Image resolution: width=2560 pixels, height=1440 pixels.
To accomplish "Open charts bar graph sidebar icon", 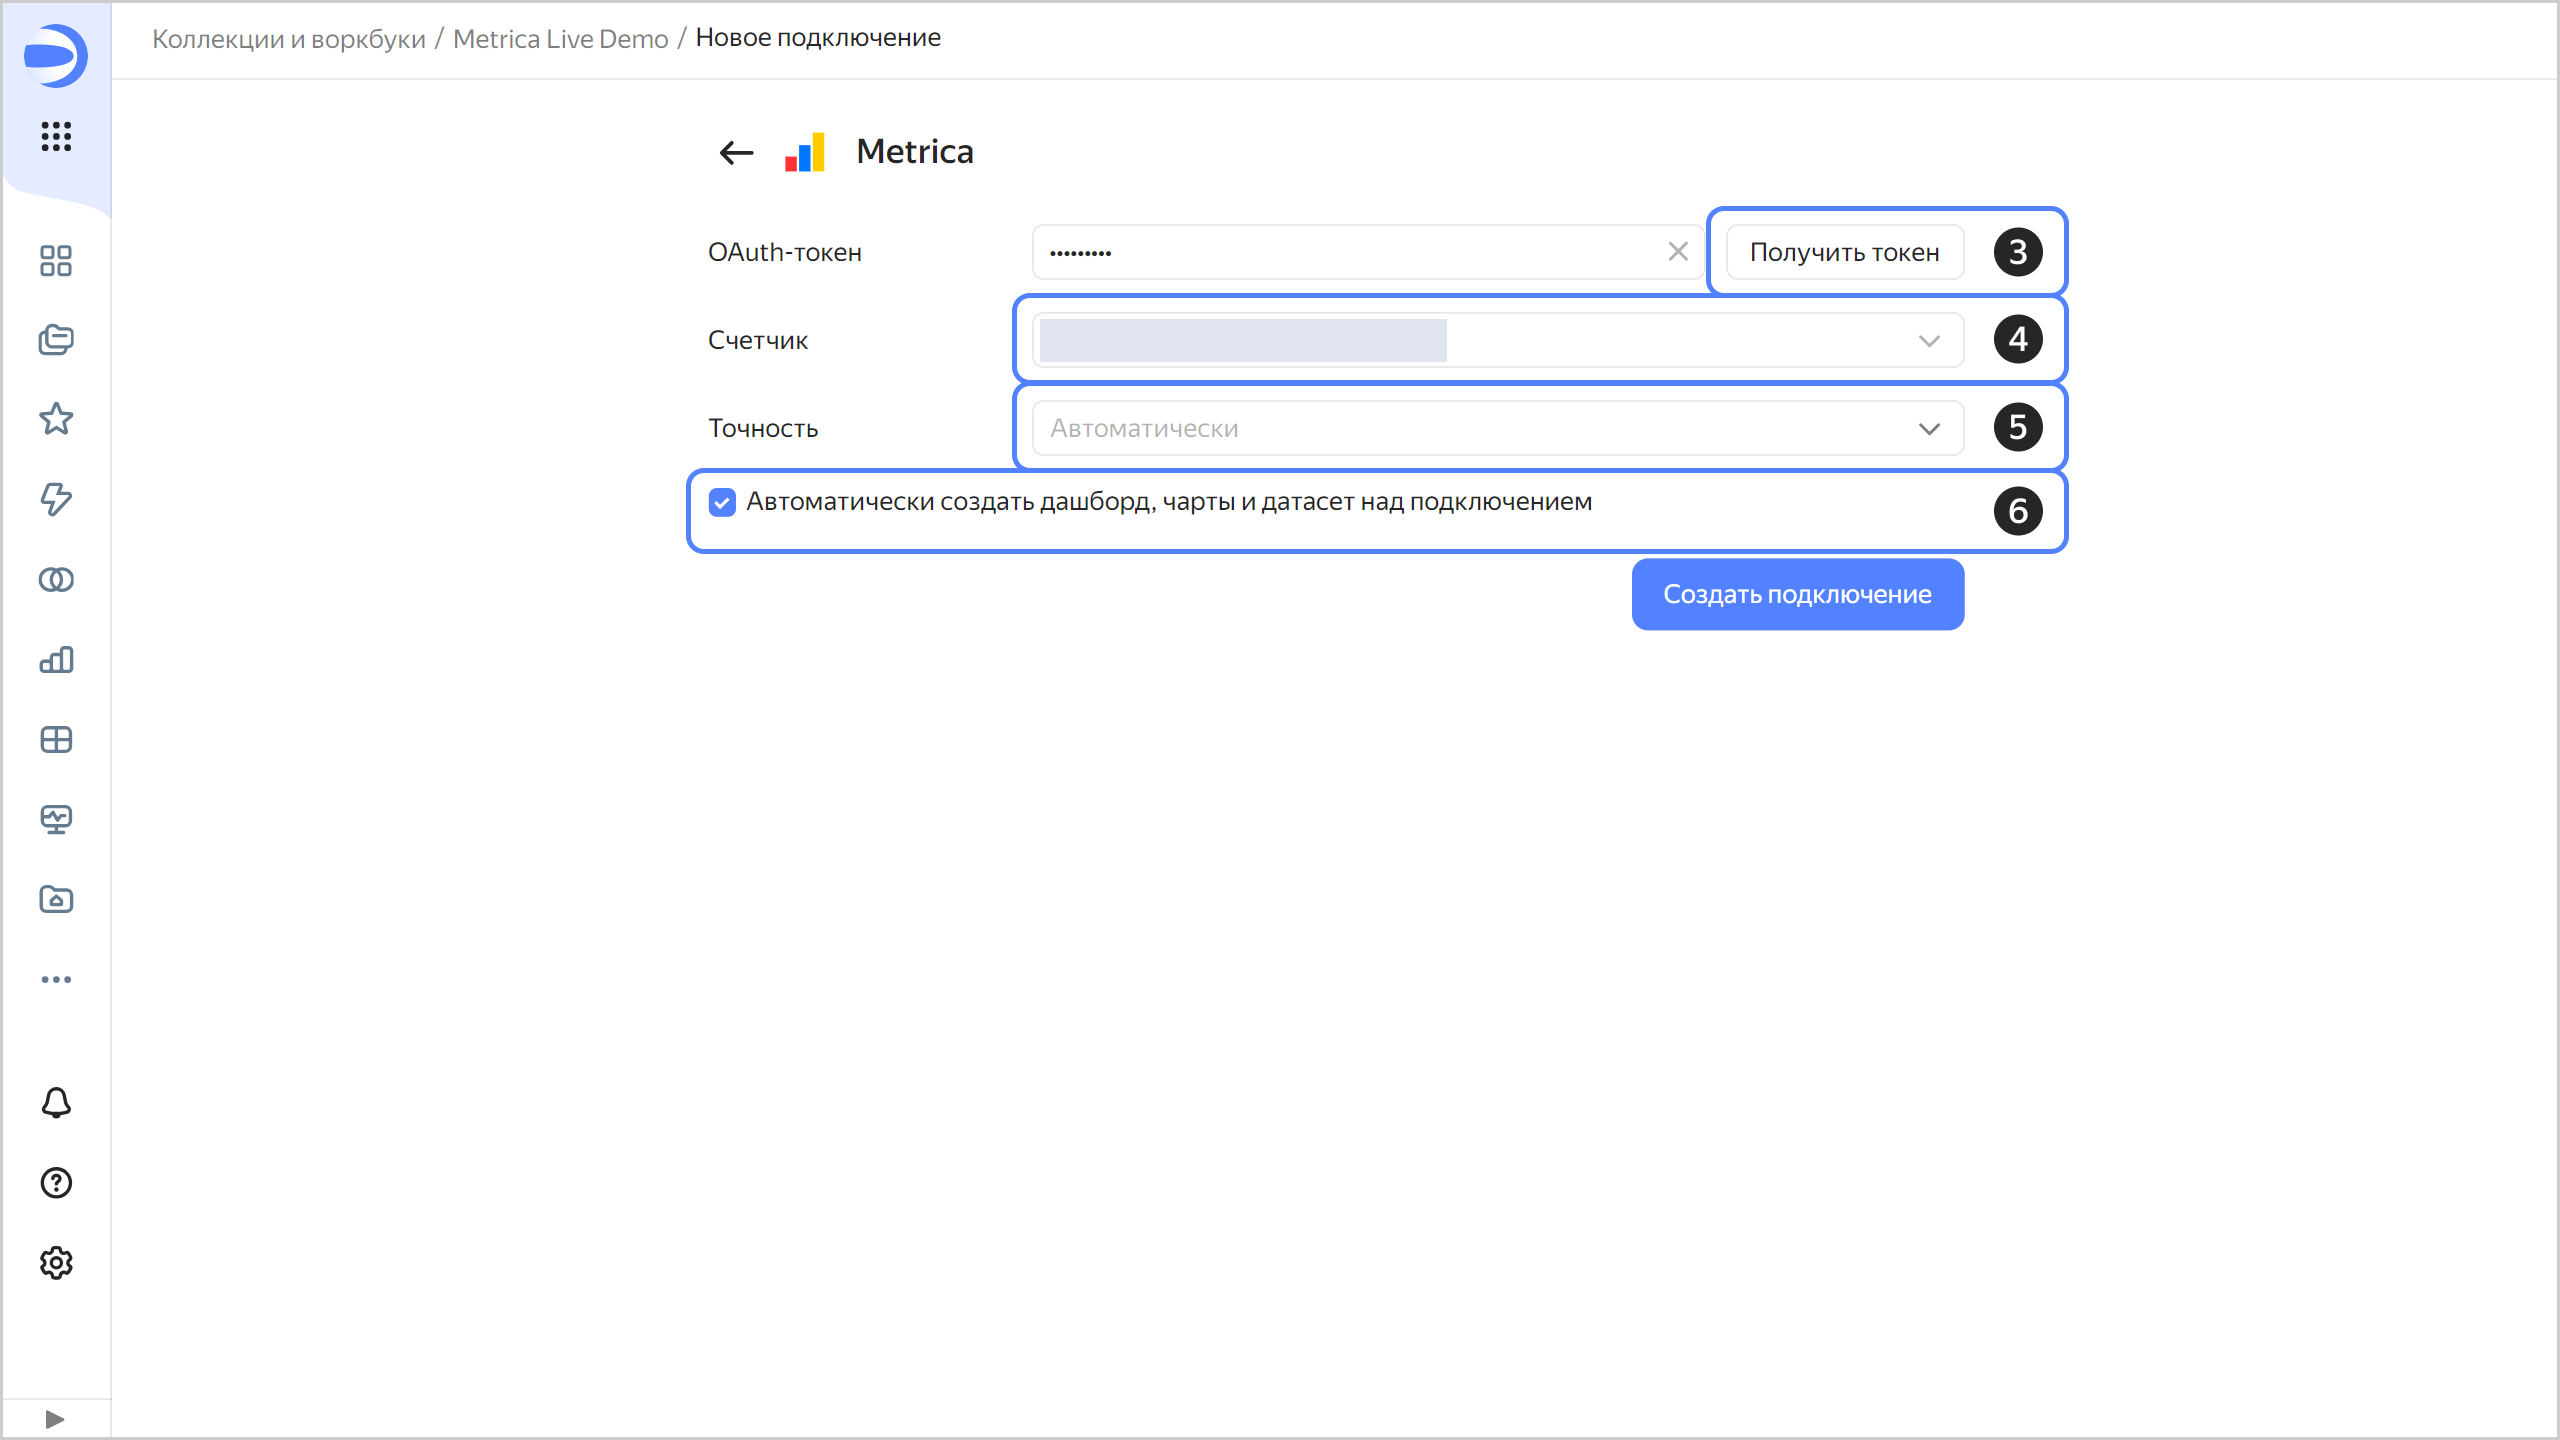I will 56,660.
